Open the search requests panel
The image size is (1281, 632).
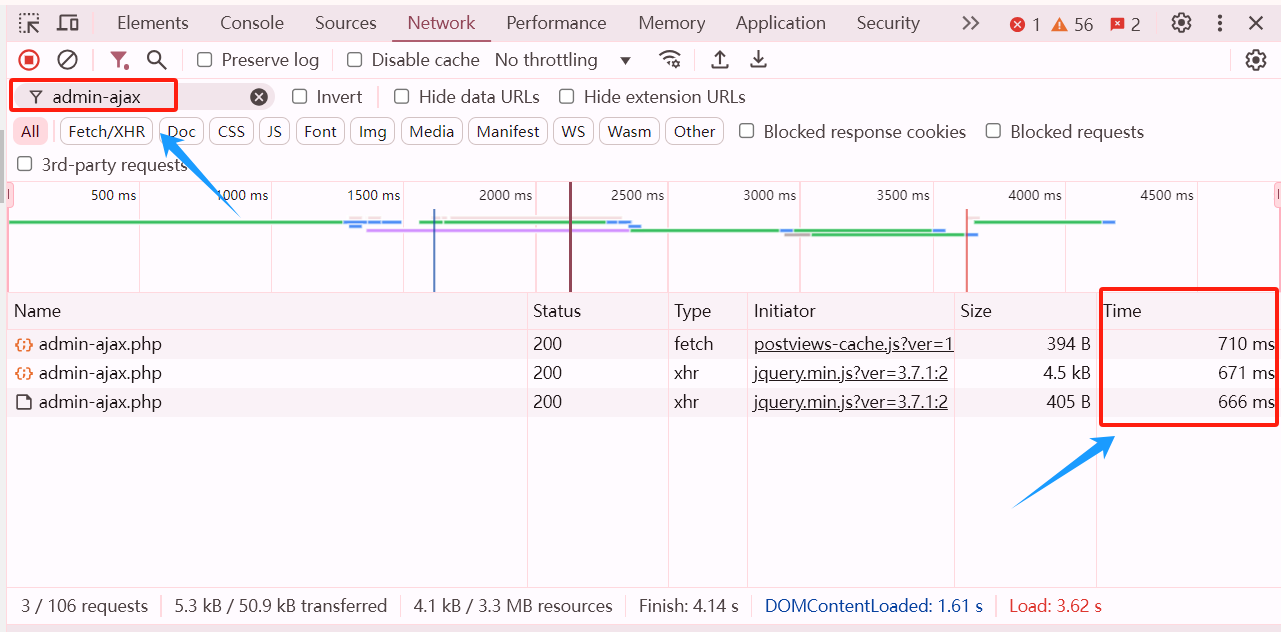(156, 59)
